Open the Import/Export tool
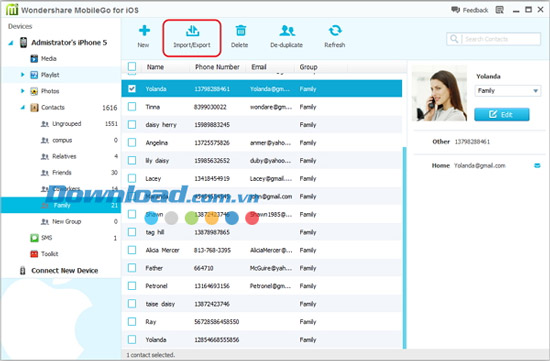 pos(192,38)
